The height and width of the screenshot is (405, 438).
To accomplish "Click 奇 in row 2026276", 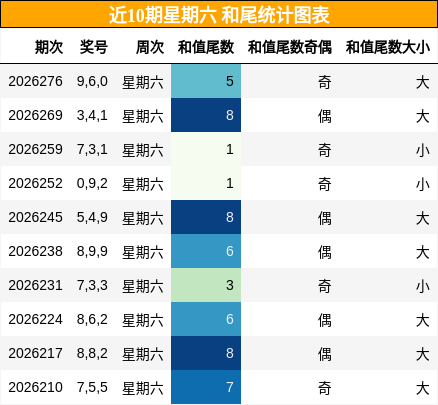I will pos(325,82).
